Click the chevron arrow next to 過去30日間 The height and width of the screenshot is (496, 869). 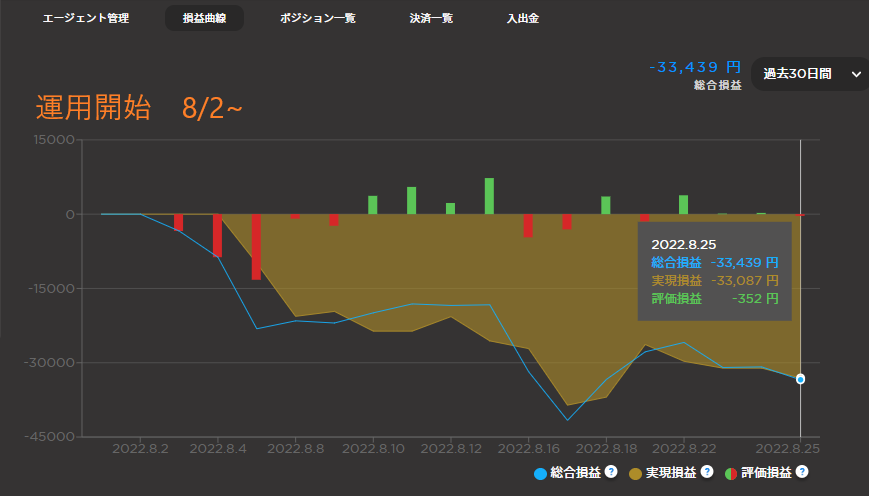(856, 74)
